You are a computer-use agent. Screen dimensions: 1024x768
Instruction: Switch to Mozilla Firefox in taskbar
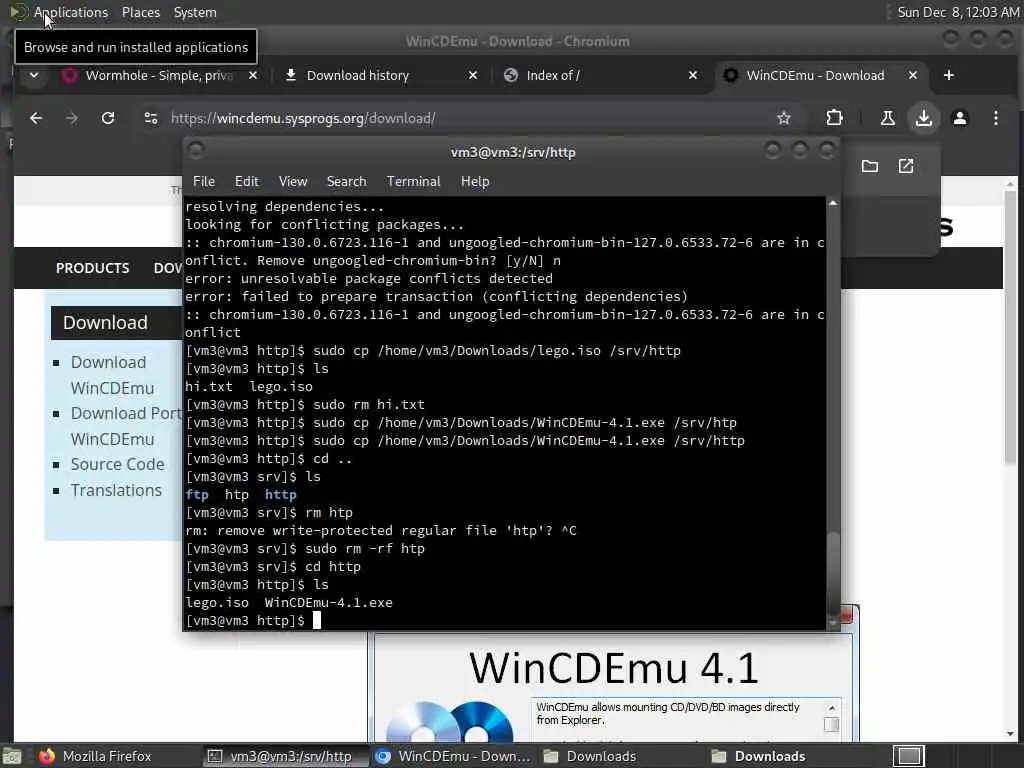click(95, 756)
